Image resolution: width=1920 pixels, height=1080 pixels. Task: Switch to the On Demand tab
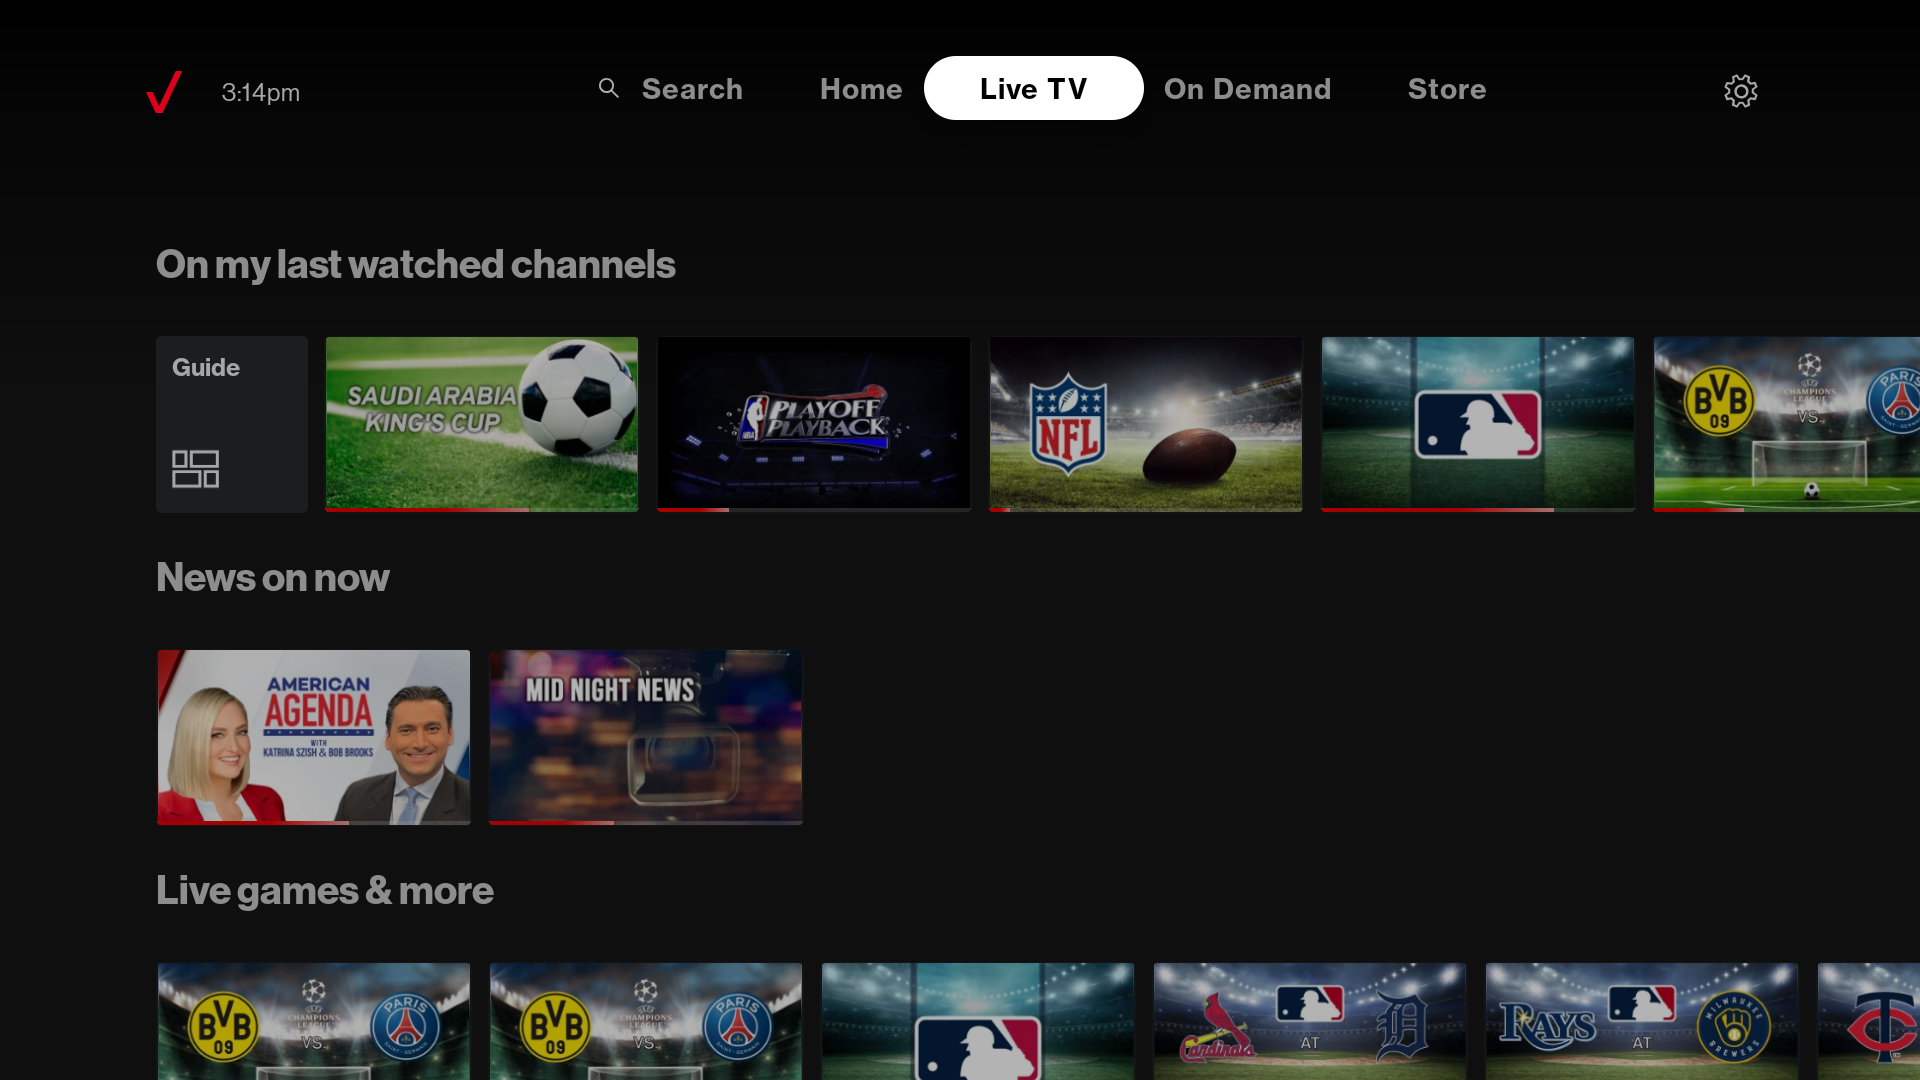coord(1247,89)
